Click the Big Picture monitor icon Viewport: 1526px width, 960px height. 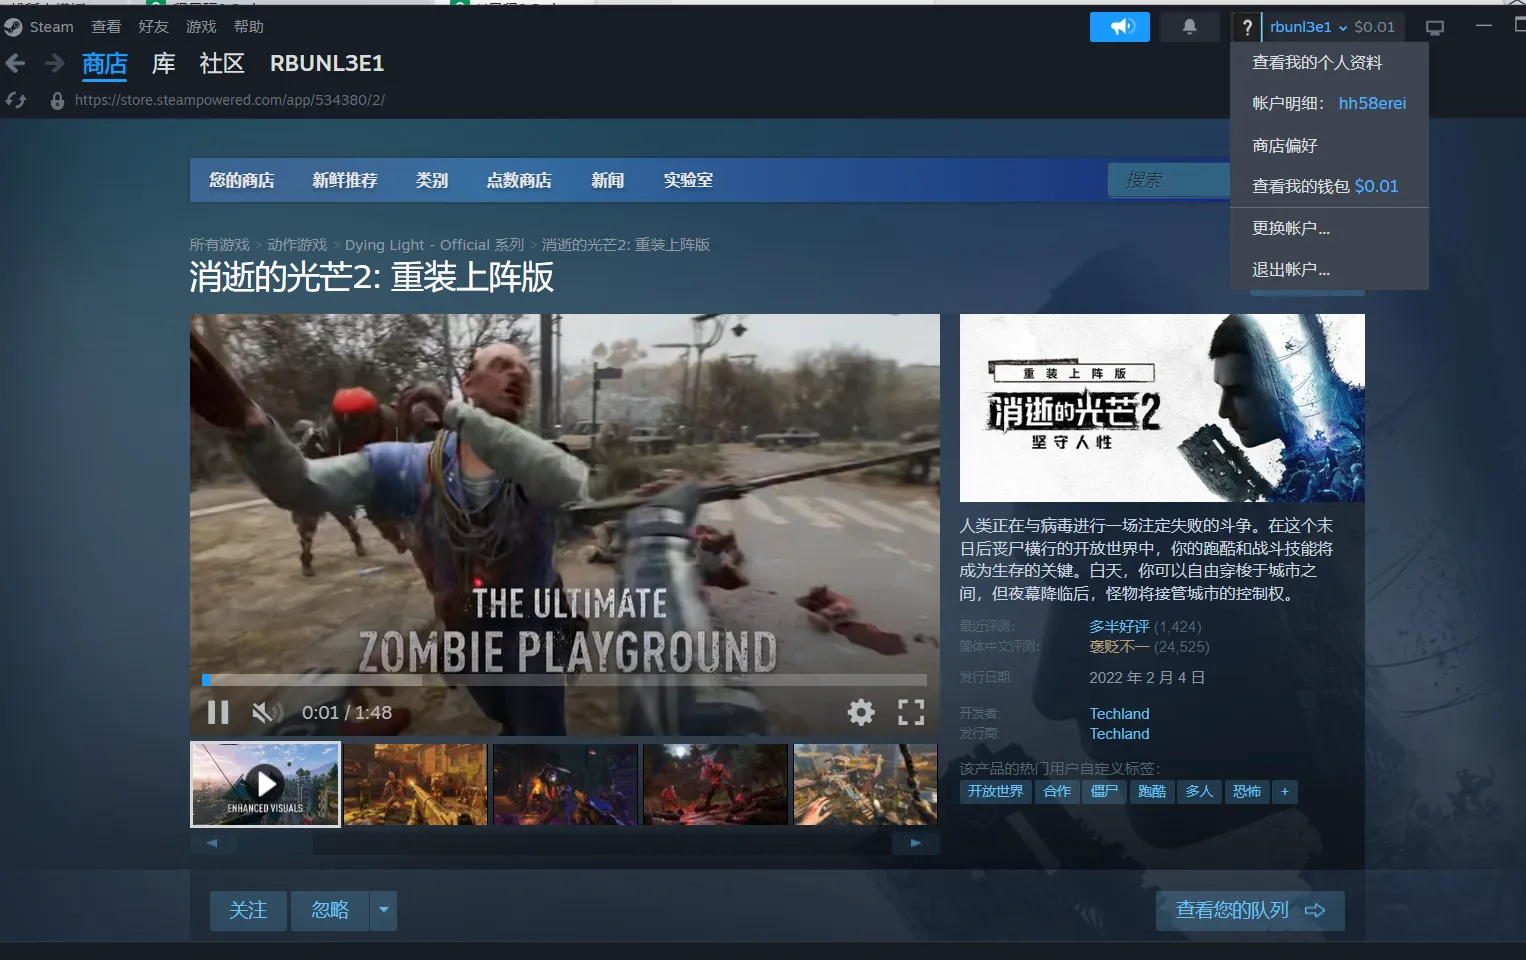pyautogui.click(x=1434, y=27)
